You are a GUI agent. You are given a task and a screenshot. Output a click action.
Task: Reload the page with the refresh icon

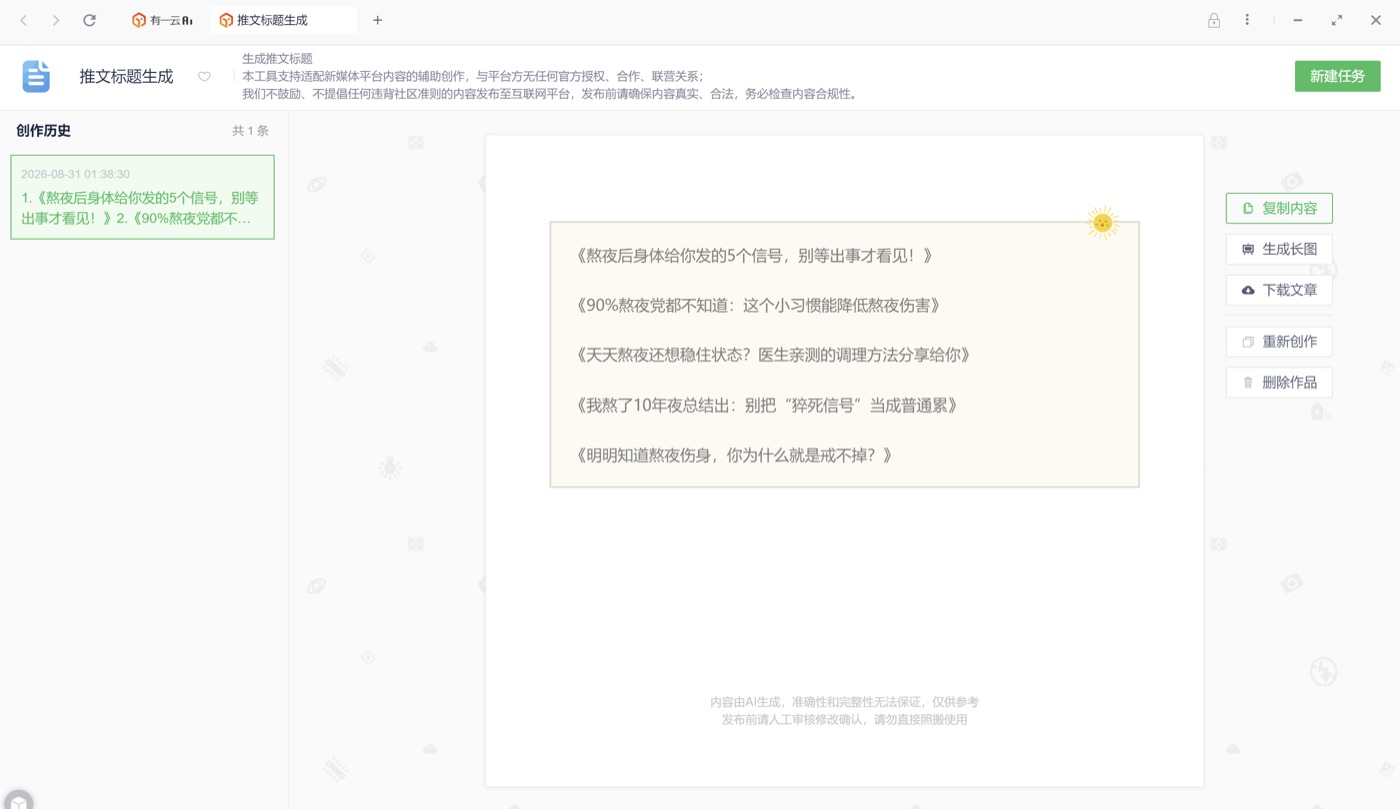89,20
